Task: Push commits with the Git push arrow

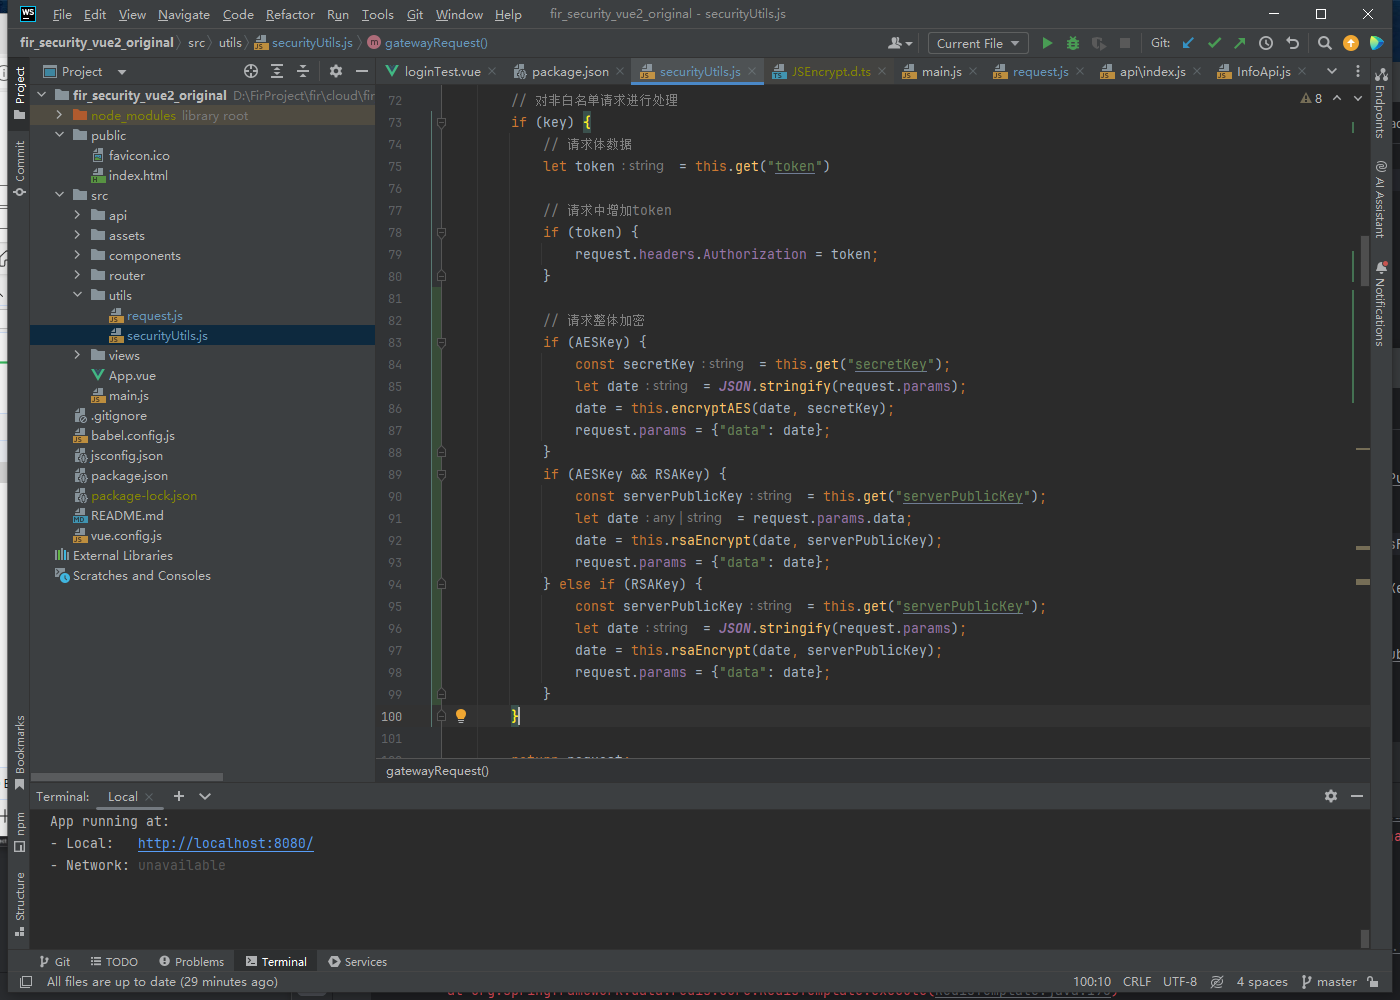Action: [x=1240, y=43]
